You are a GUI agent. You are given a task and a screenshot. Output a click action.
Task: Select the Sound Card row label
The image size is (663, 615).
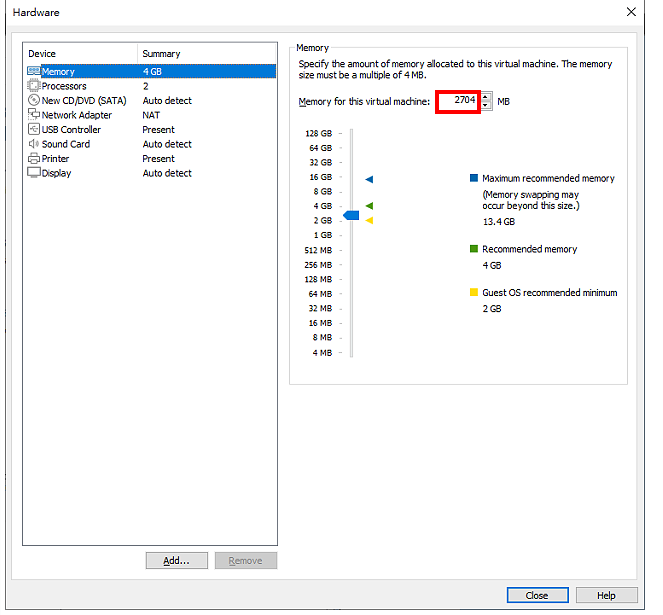[66, 144]
